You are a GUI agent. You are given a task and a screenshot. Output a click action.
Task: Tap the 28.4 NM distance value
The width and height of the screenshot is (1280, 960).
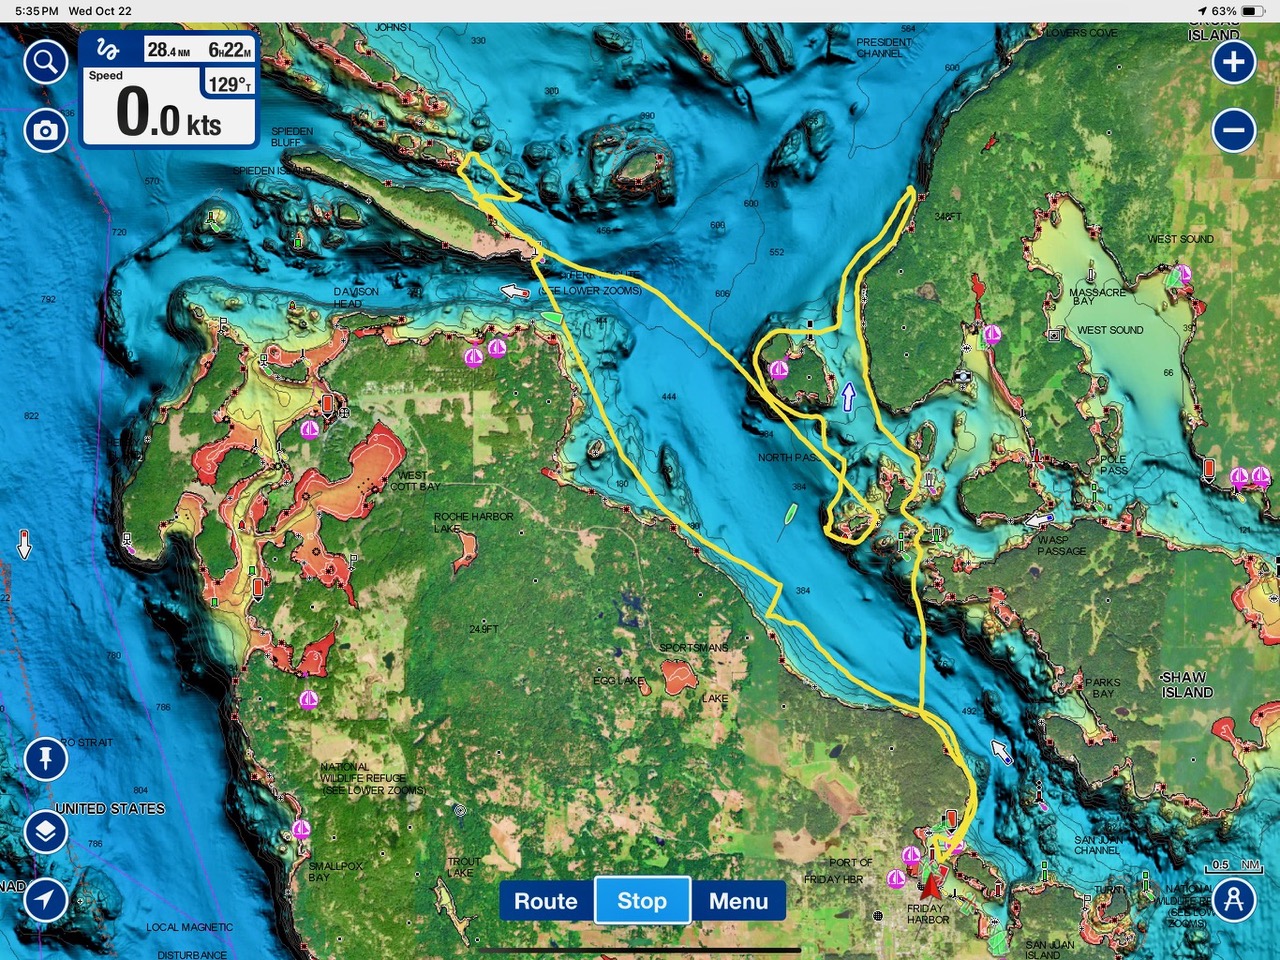(x=168, y=50)
